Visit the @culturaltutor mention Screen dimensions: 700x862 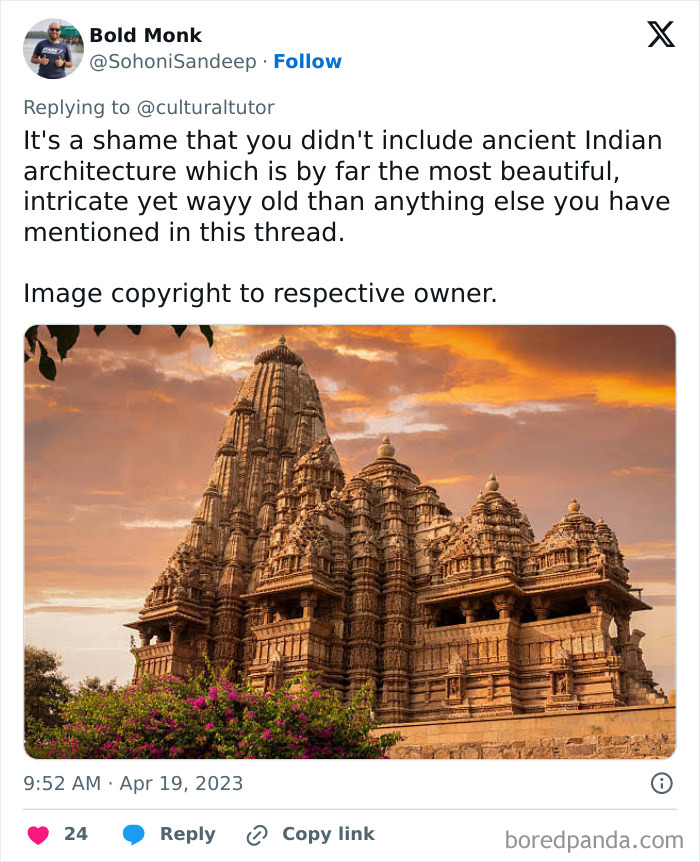click(205, 107)
